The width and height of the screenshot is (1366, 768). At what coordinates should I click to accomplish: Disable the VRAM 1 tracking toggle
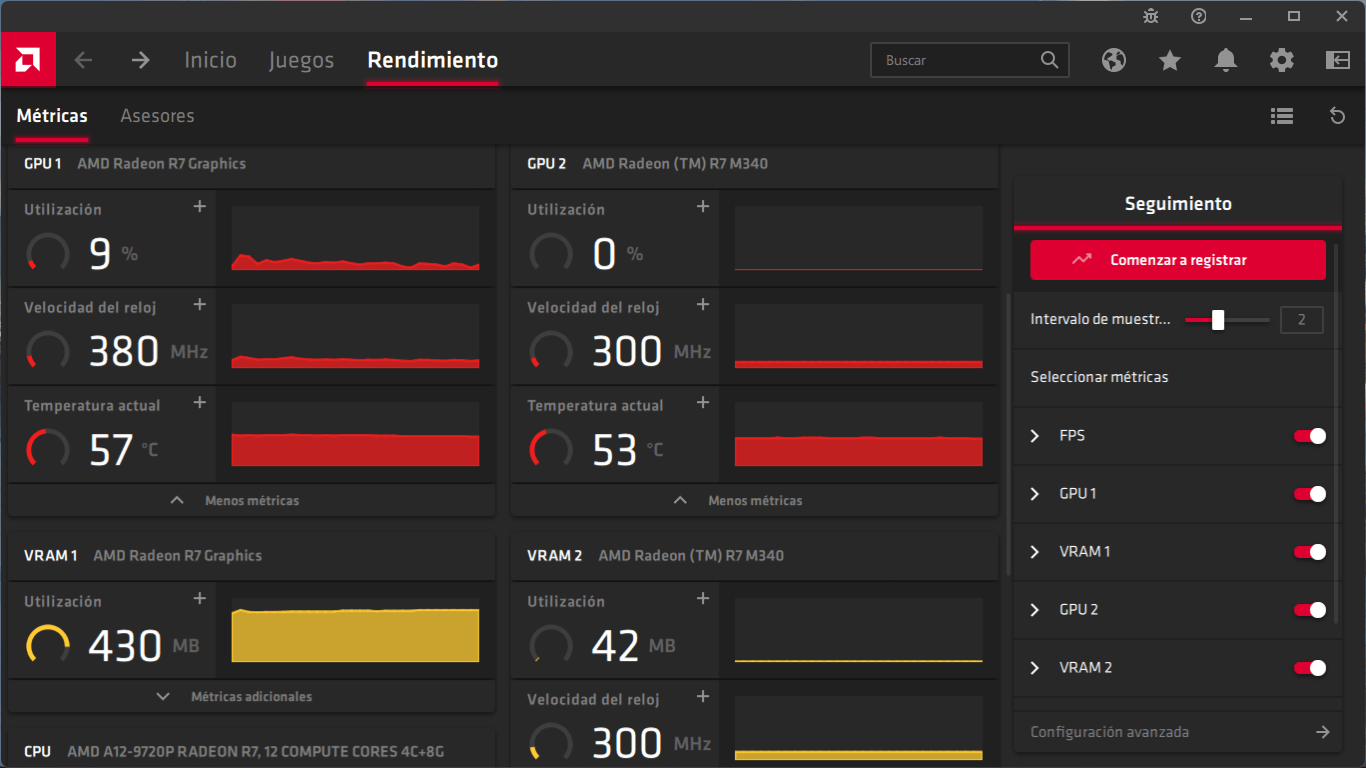click(x=1310, y=552)
